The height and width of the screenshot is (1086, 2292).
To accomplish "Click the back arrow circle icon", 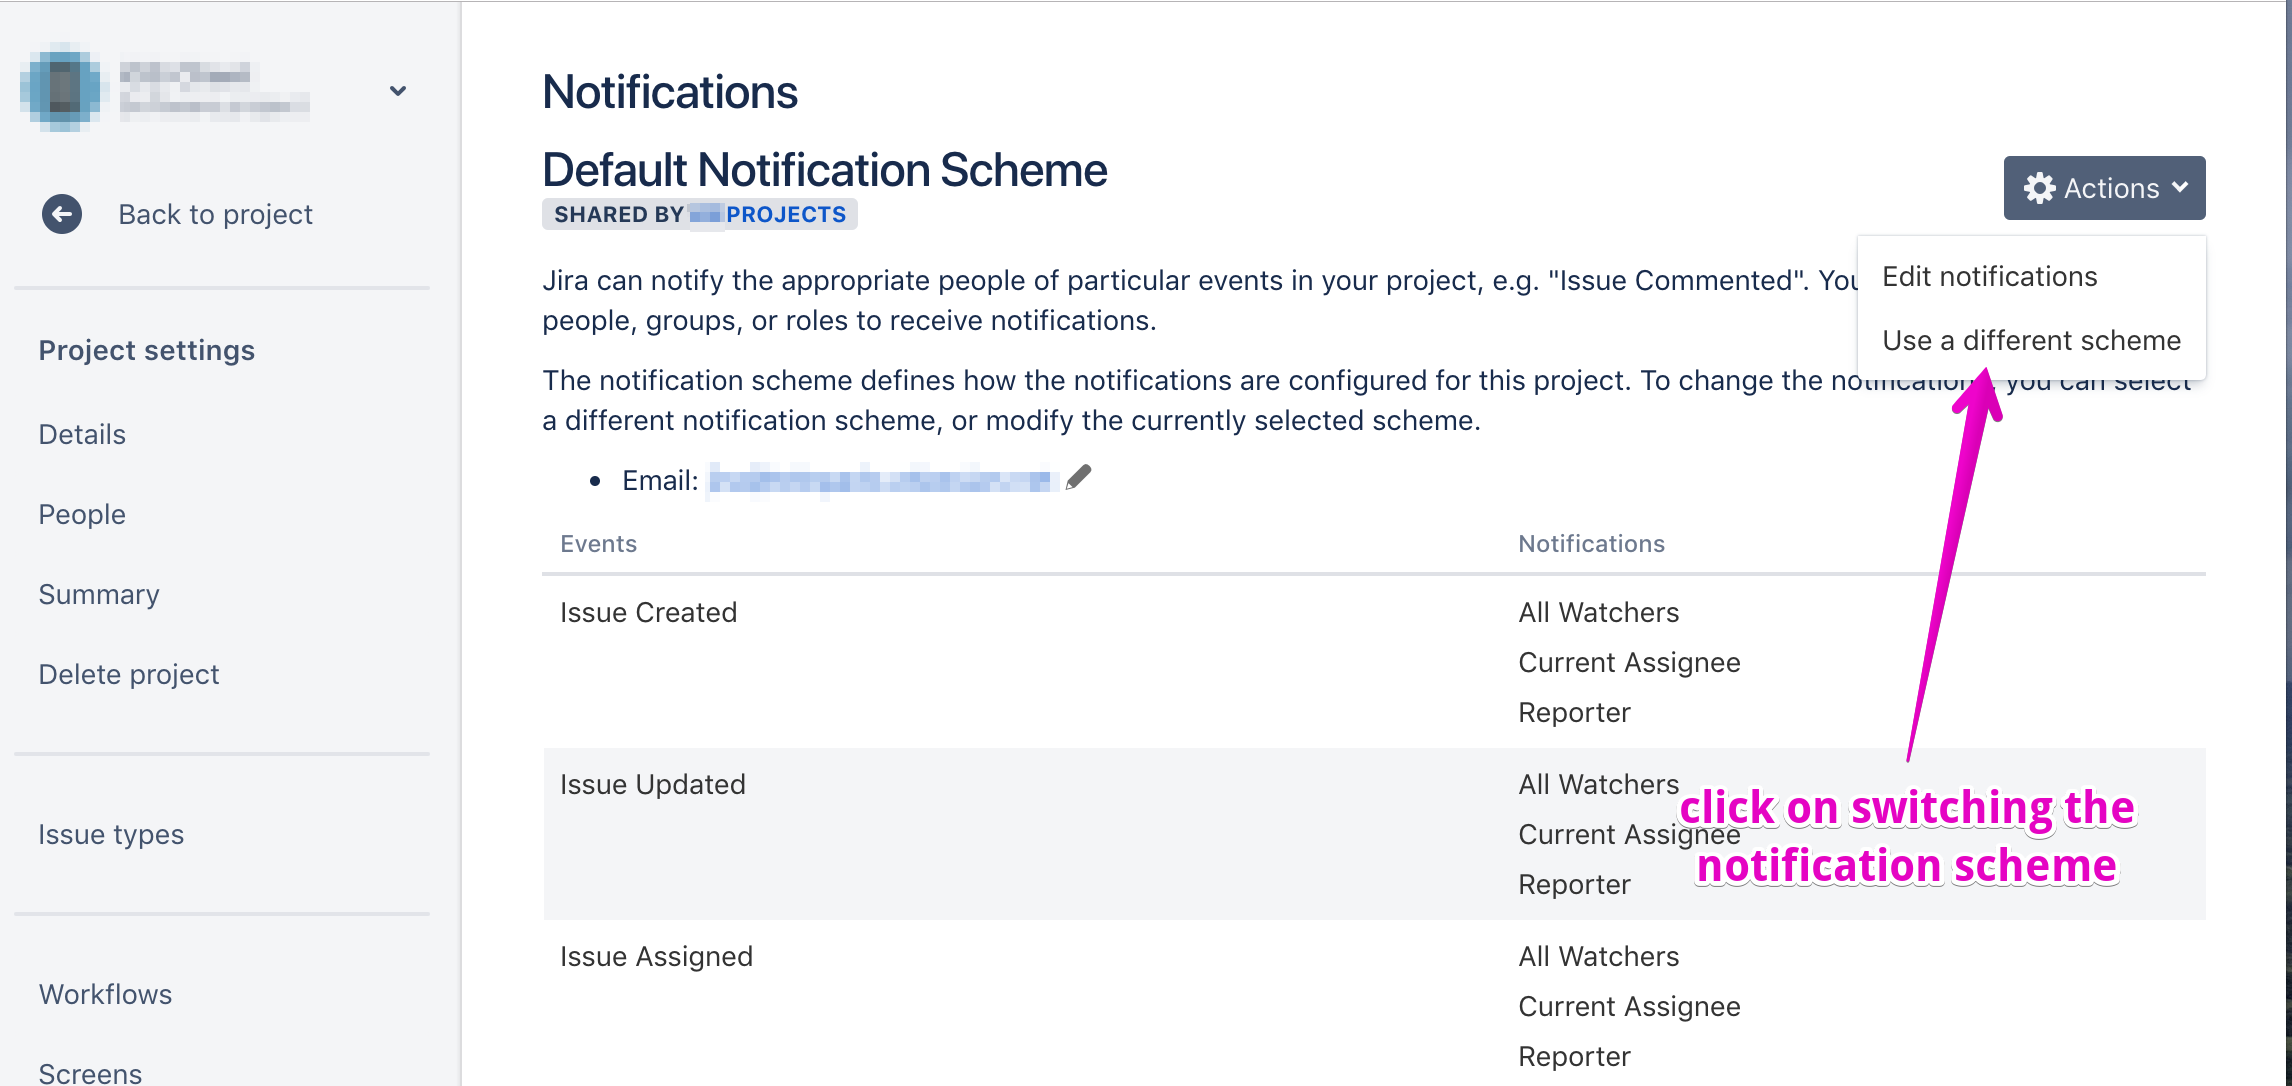I will pyautogui.click(x=62, y=214).
